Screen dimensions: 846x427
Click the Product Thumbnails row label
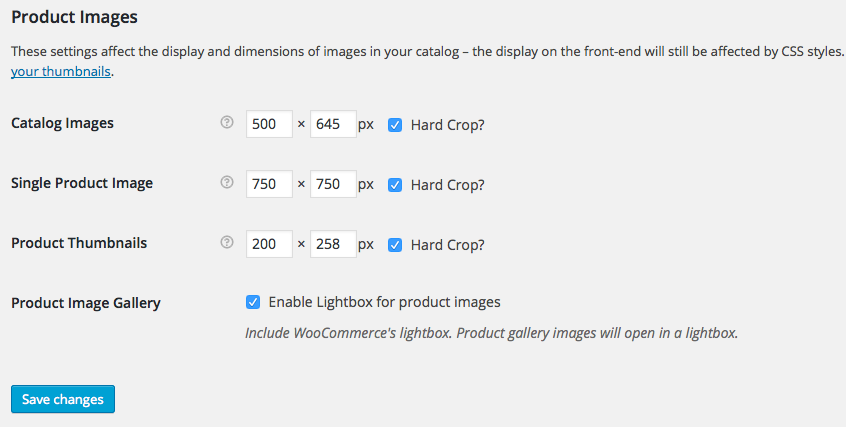(x=79, y=243)
